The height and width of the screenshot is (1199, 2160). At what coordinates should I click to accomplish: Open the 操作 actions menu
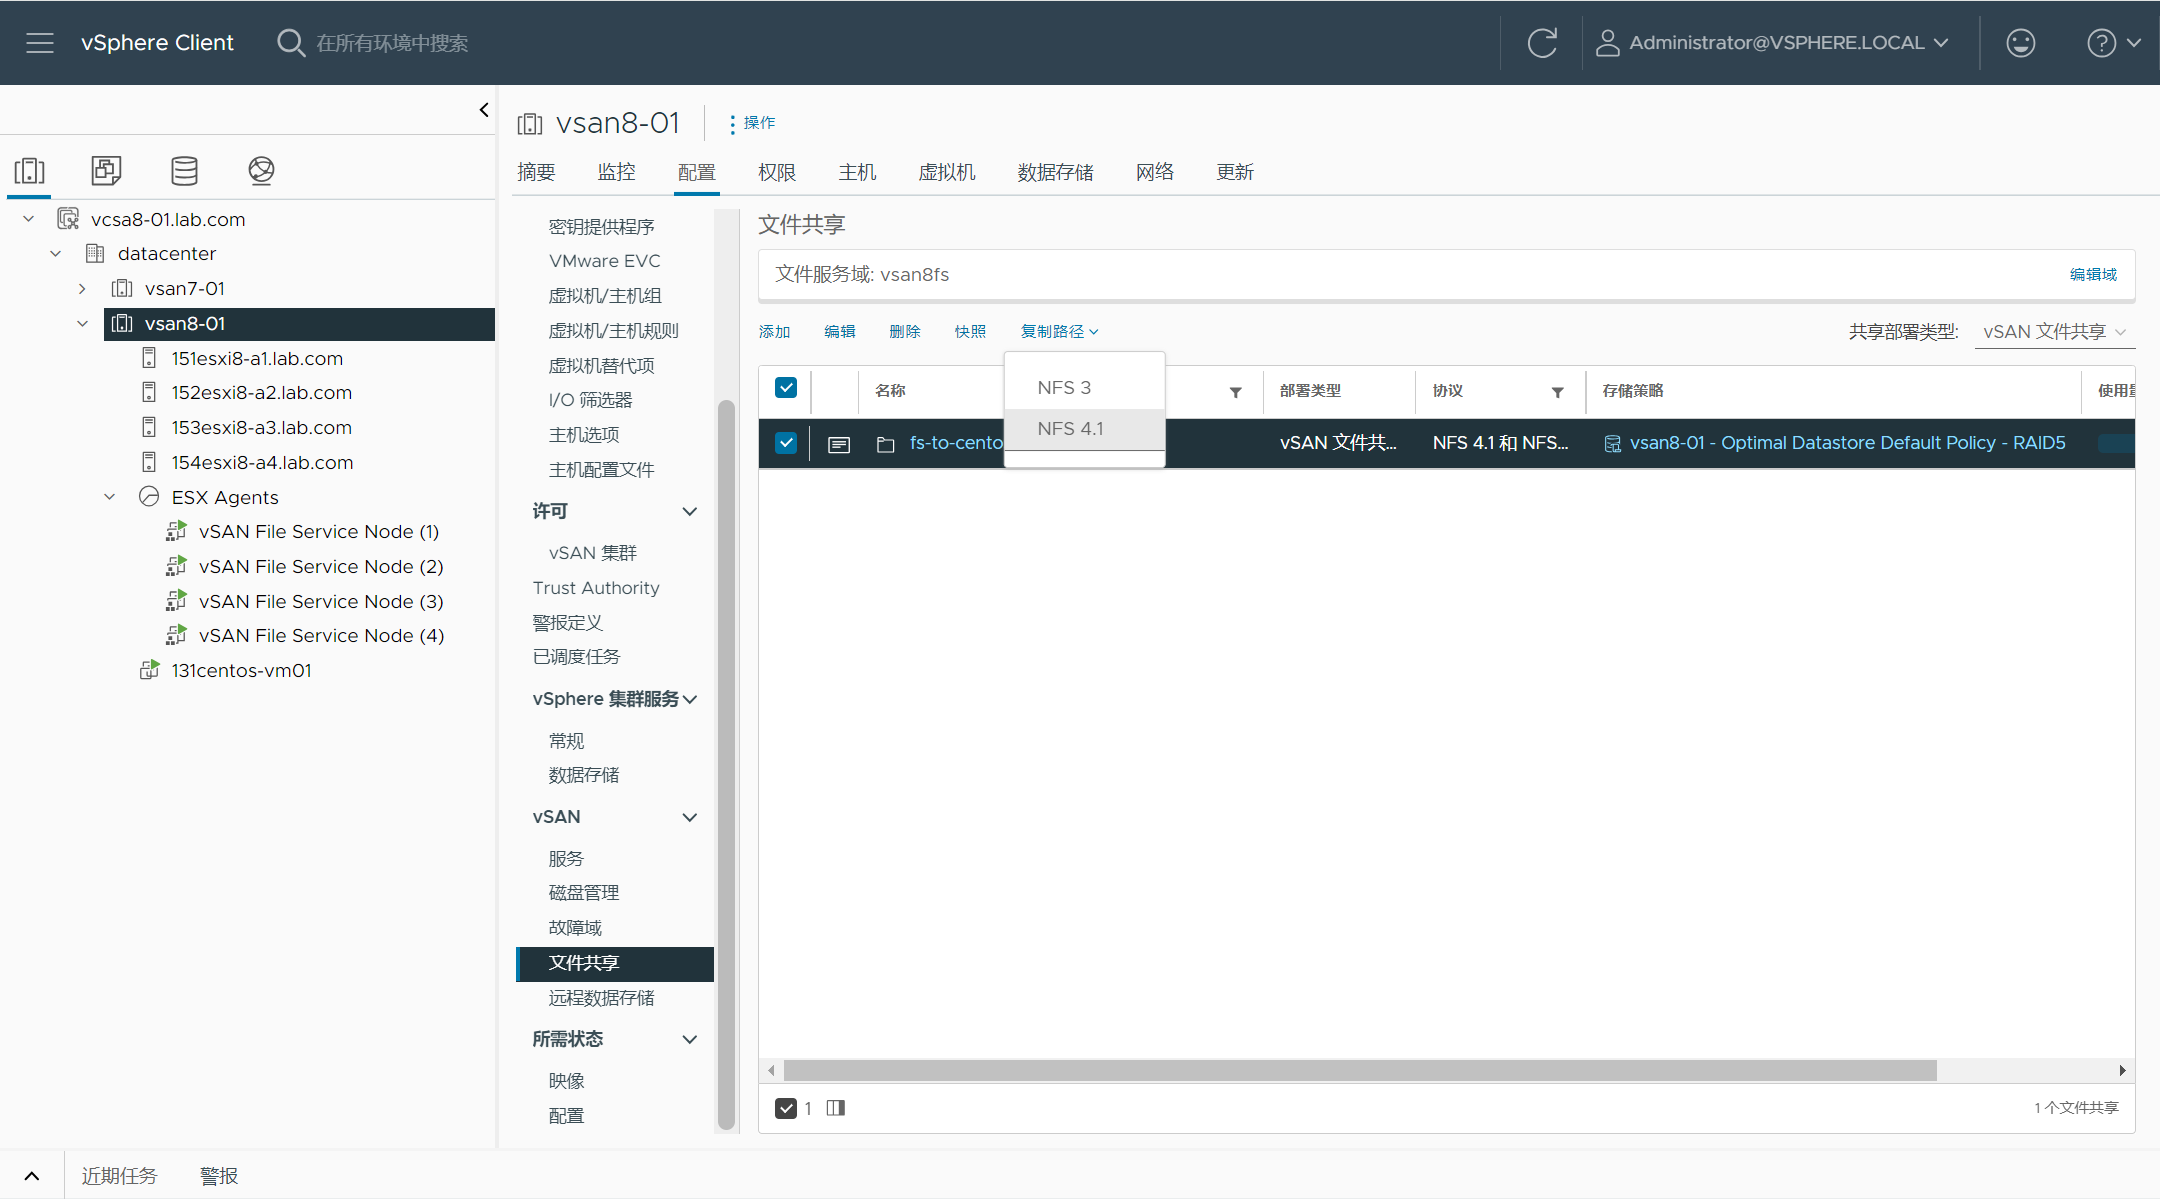752,123
